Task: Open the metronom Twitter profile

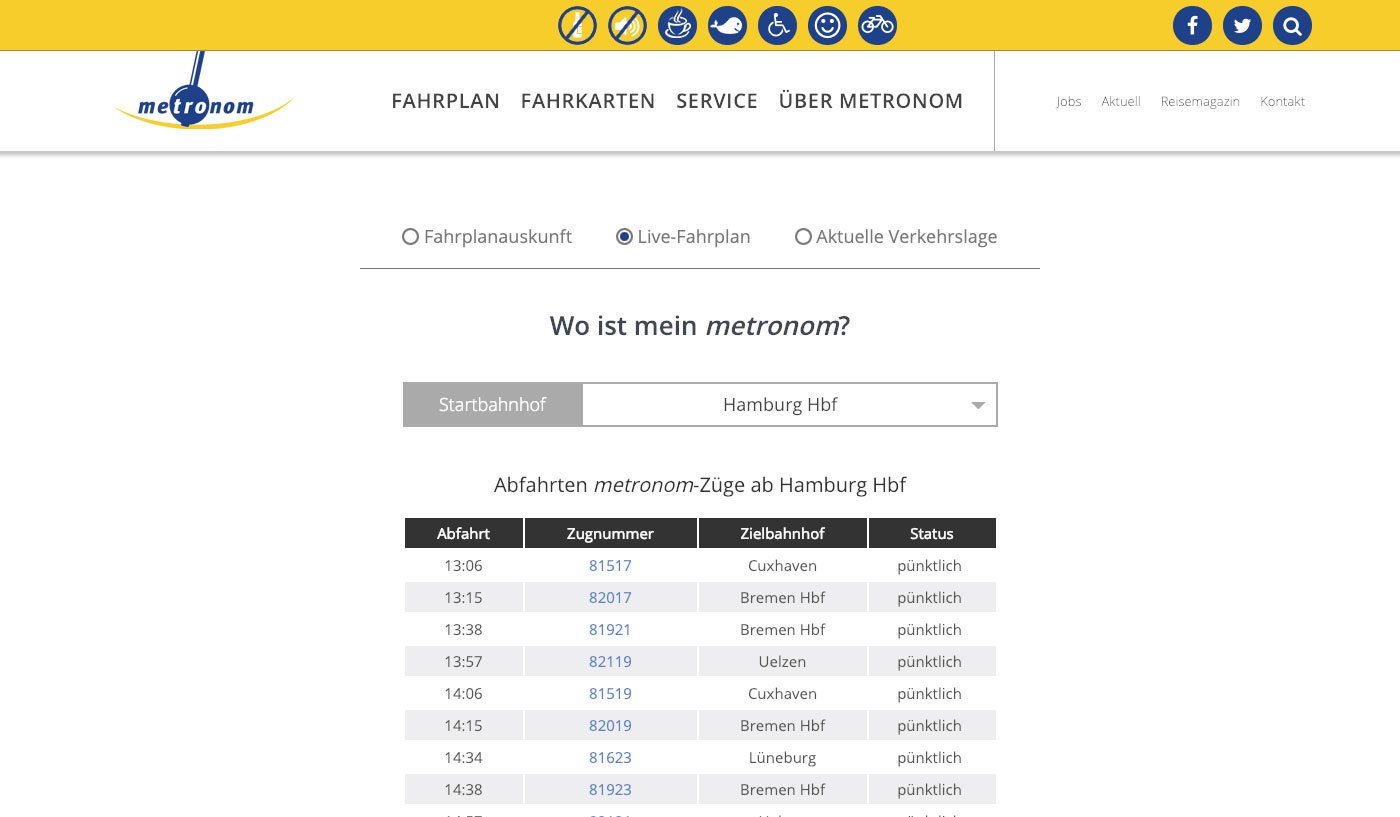Action: tap(1242, 26)
